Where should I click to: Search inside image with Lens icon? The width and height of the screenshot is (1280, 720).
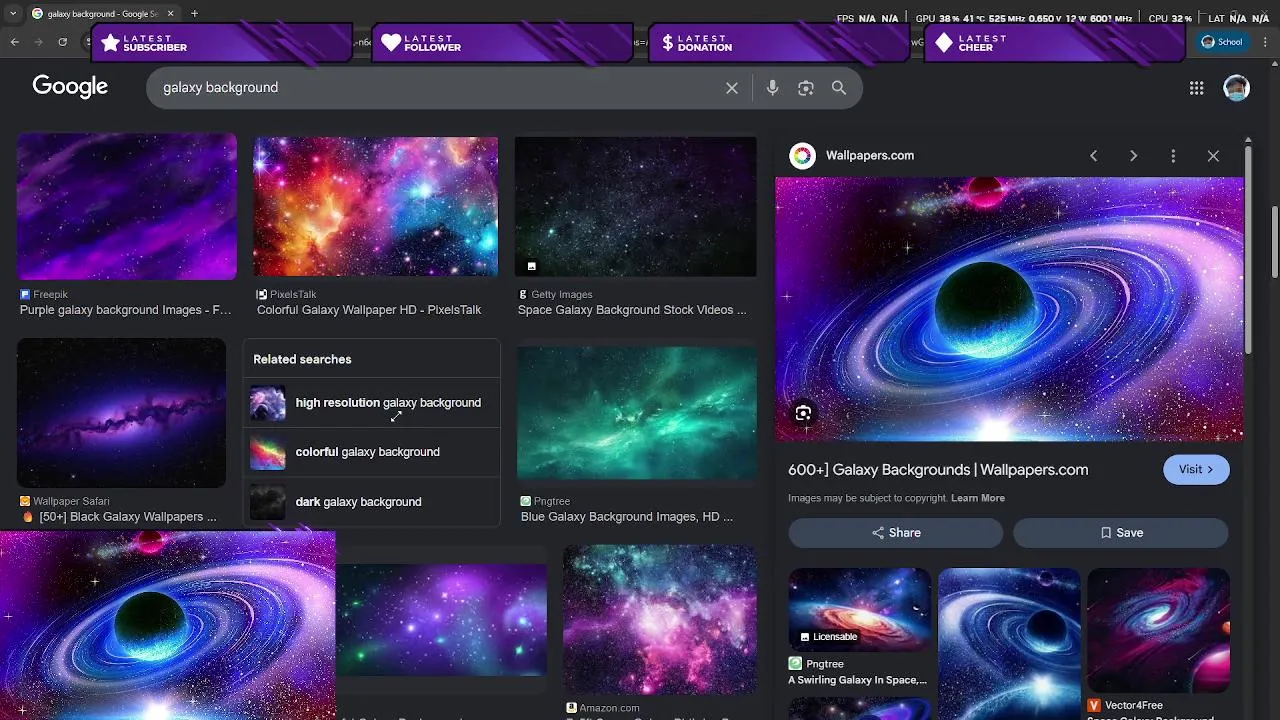coord(803,413)
